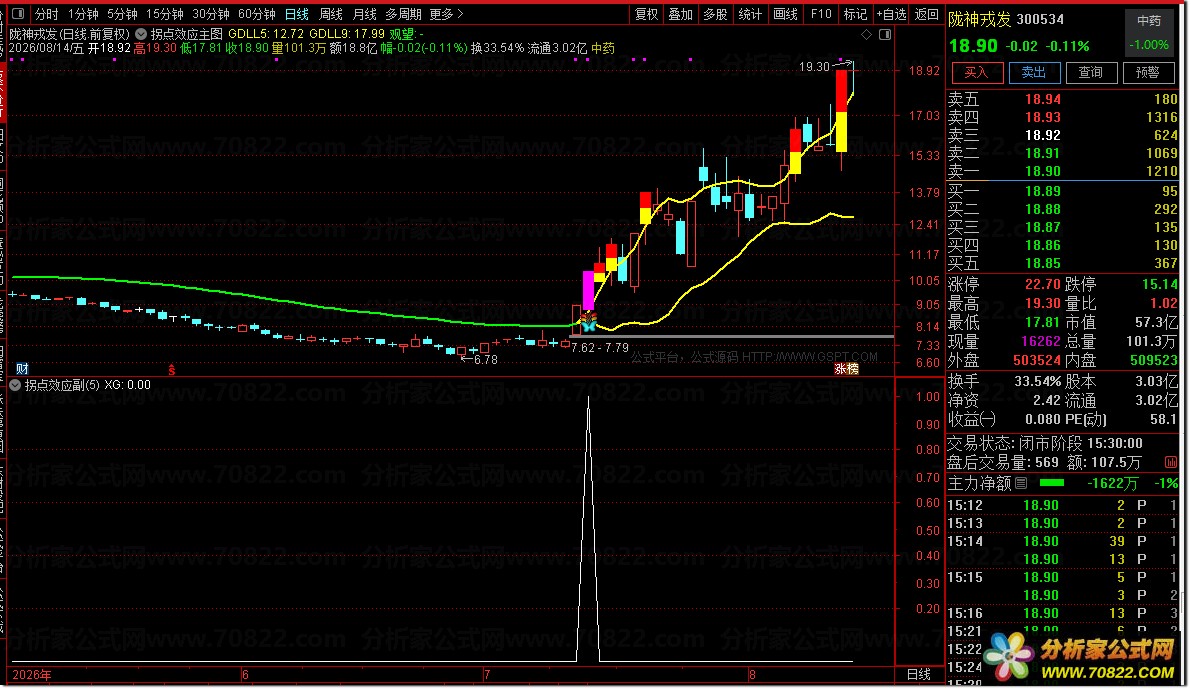Click the 日线 label at bottom right
Screen dimensions: 1191x689
(x=919, y=675)
